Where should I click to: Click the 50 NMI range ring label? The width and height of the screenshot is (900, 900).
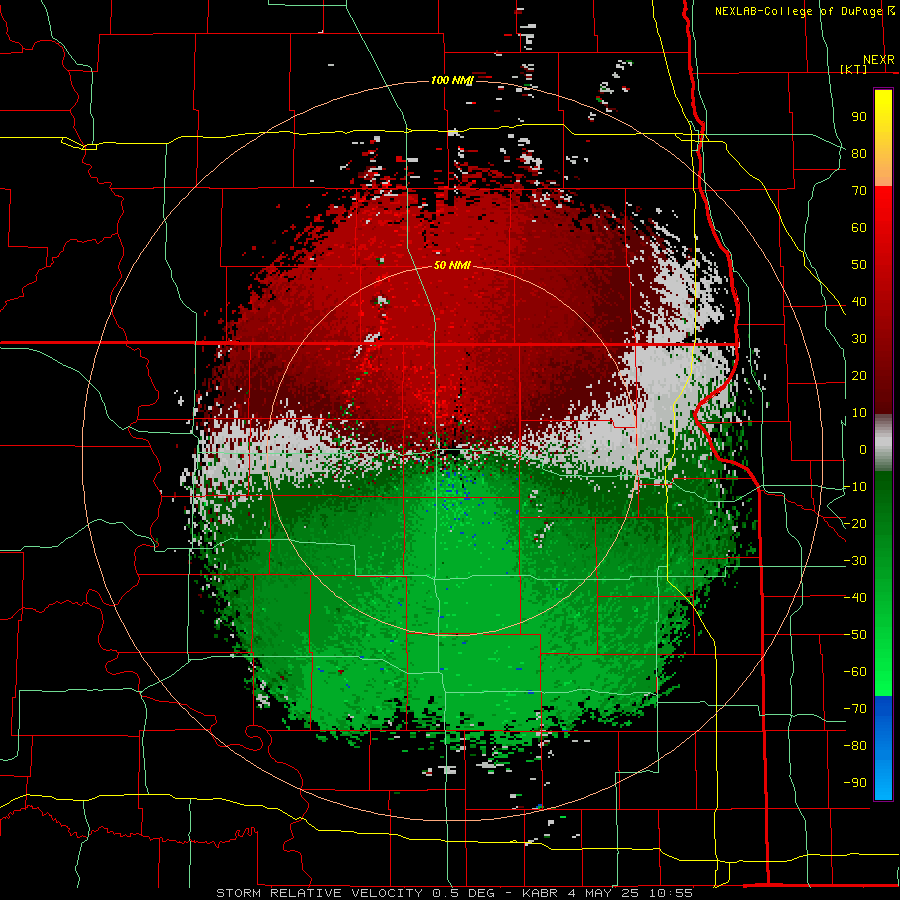(452, 265)
